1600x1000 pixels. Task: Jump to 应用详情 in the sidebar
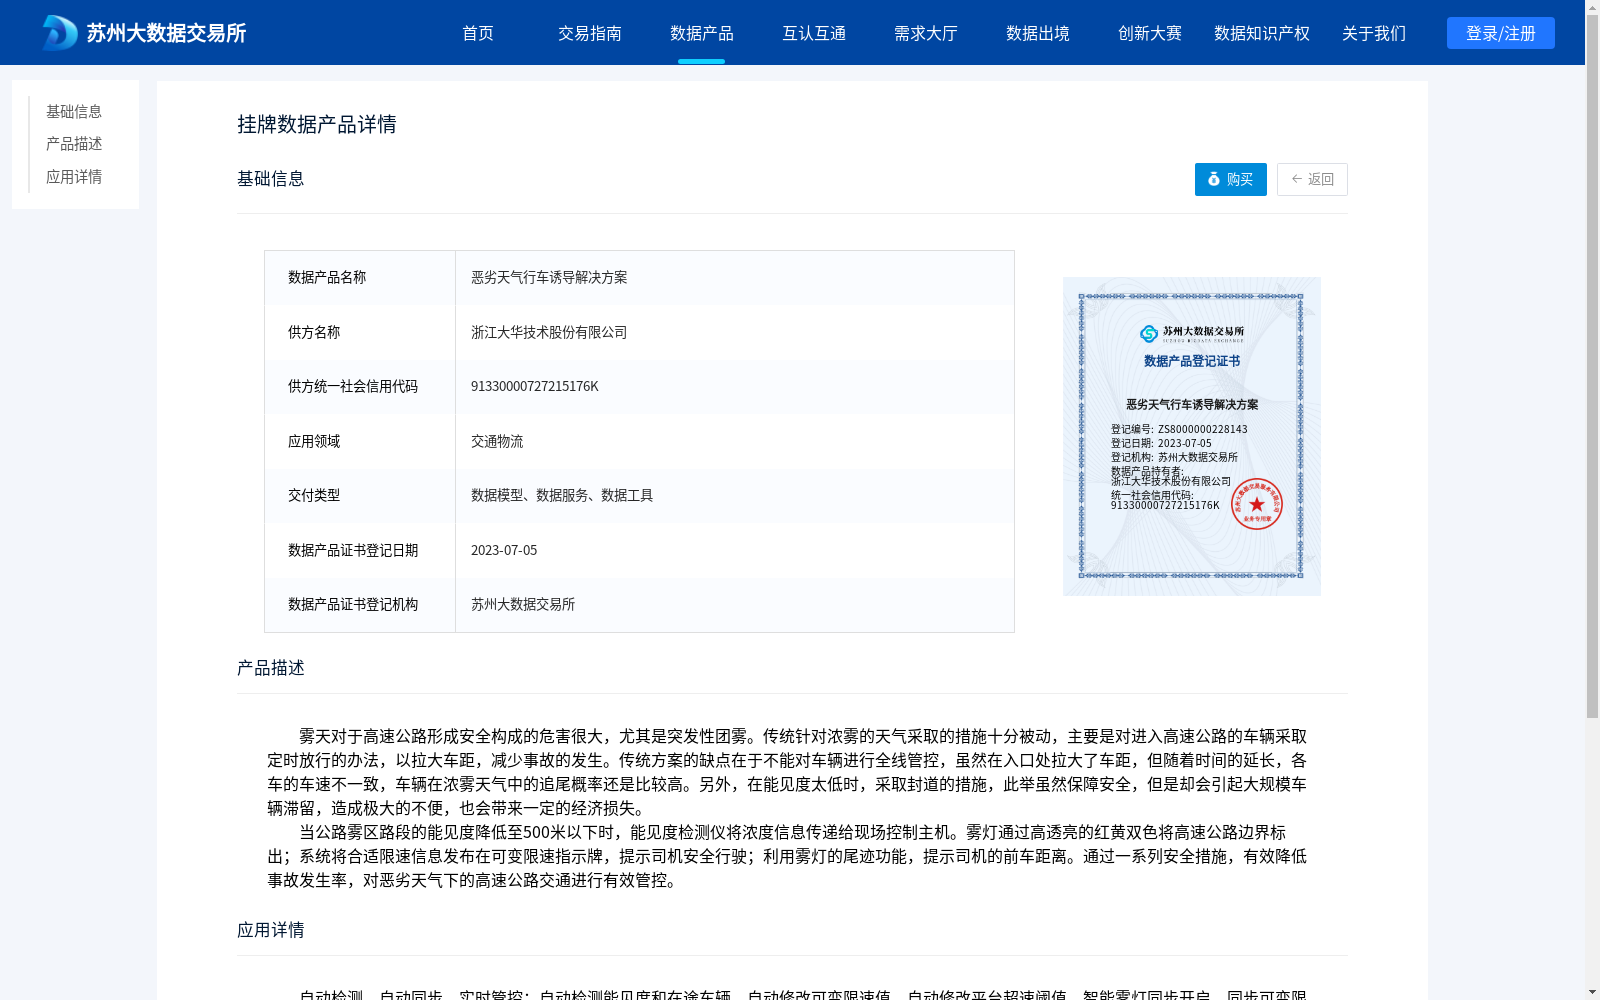(x=74, y=177)
